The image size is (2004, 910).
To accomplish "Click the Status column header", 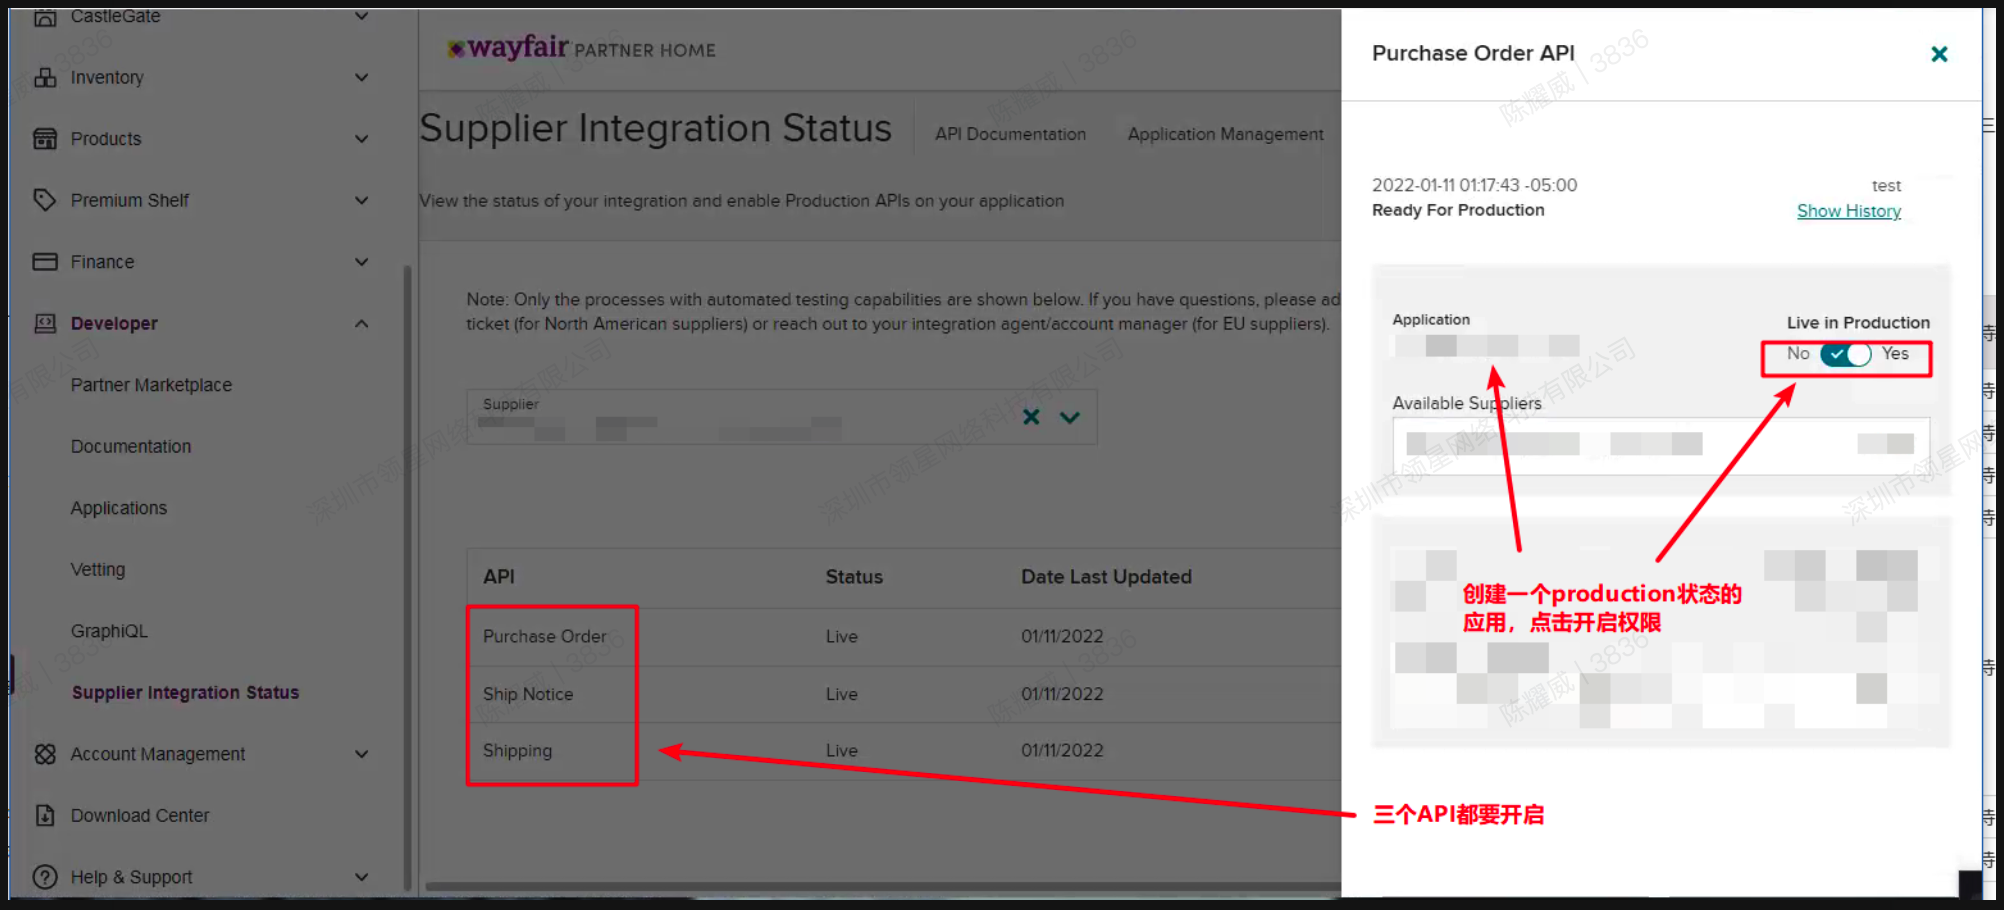I will pyautogui.click(x=854, y=577).
